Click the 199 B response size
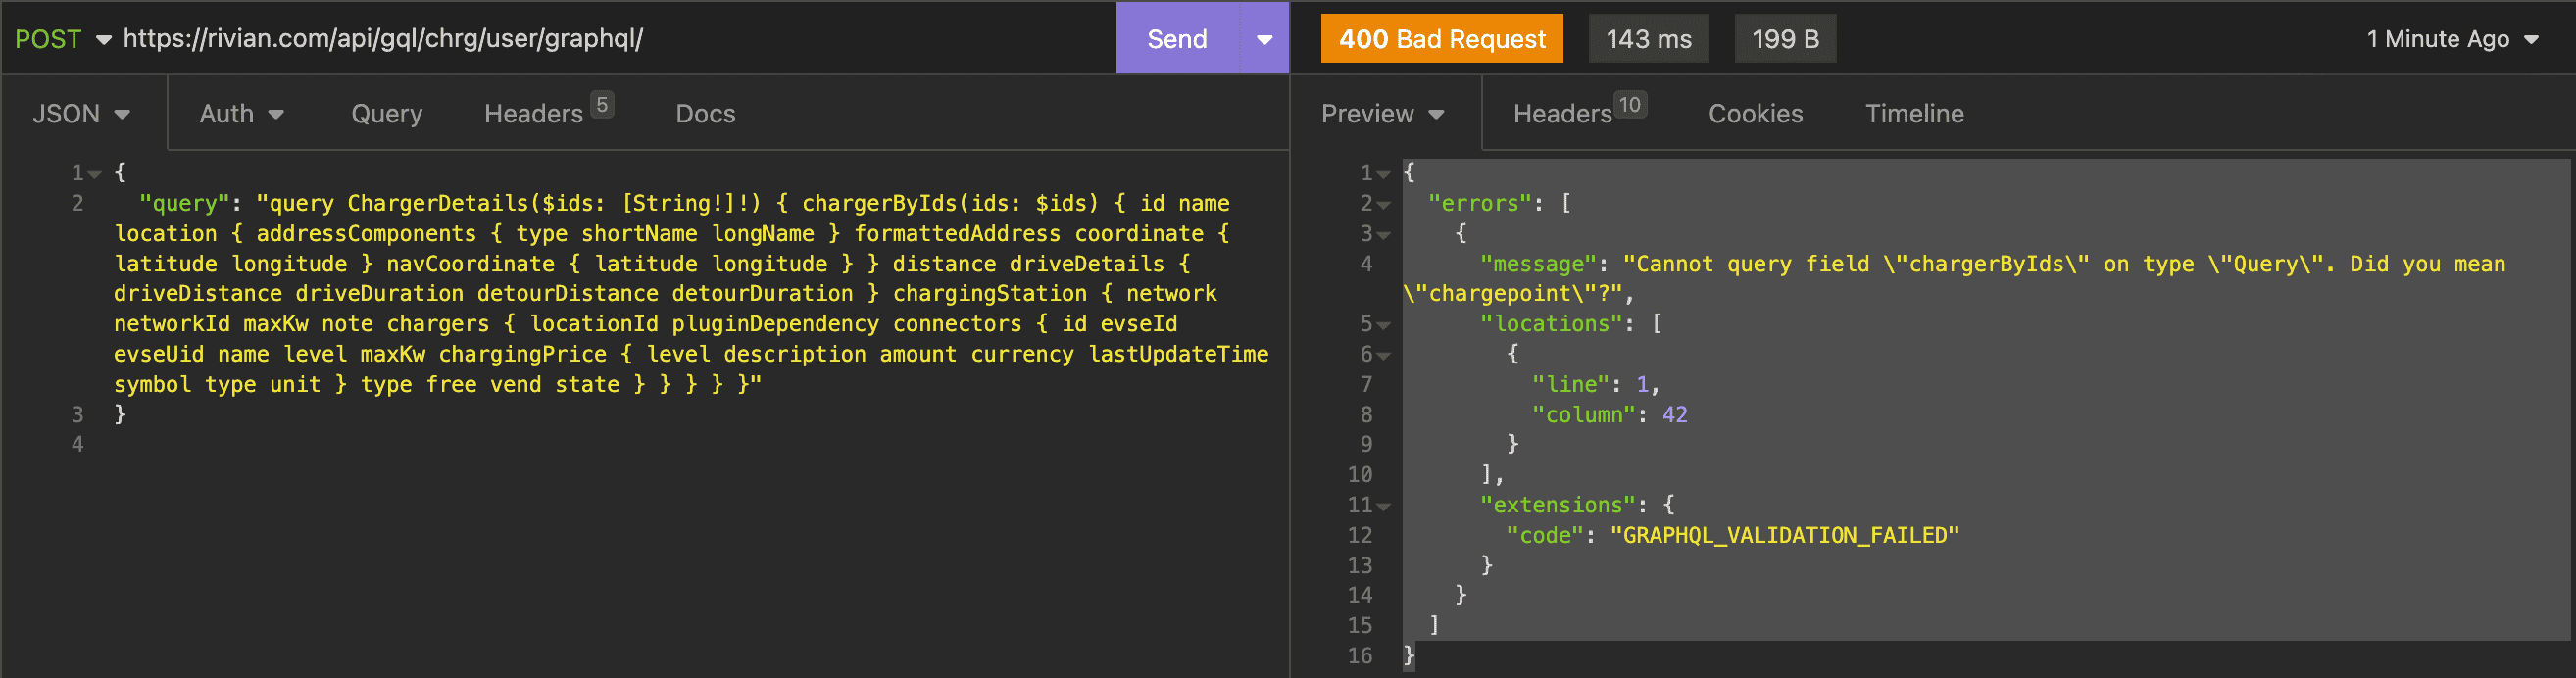The height and width of the screenshot is (678, 2576). pyautogui.click(x=1785, y=39)
